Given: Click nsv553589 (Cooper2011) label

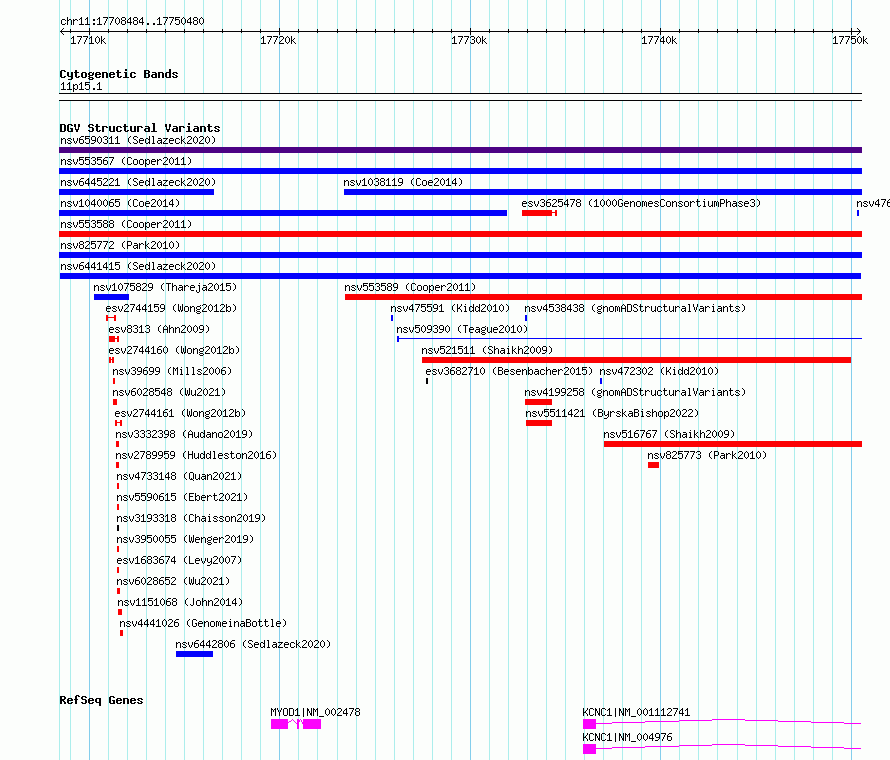Looking at the screenshot, I should (x=410, y=287).
